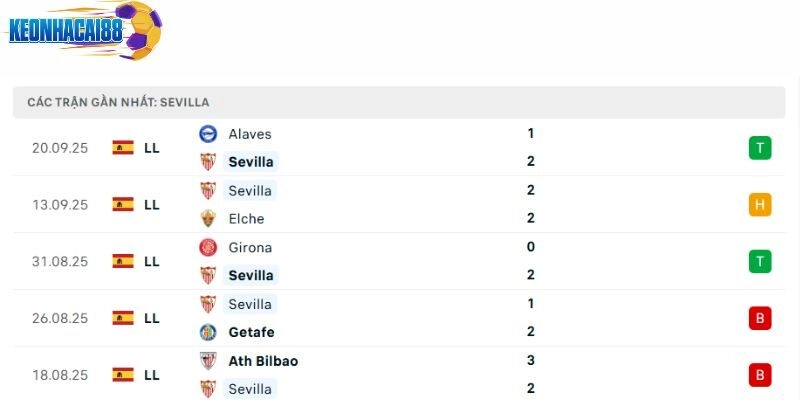The width and height of the screenshot is (800, 400).
Task: Click red B badge for Ath Bilbao match
Action: (760, 375)
